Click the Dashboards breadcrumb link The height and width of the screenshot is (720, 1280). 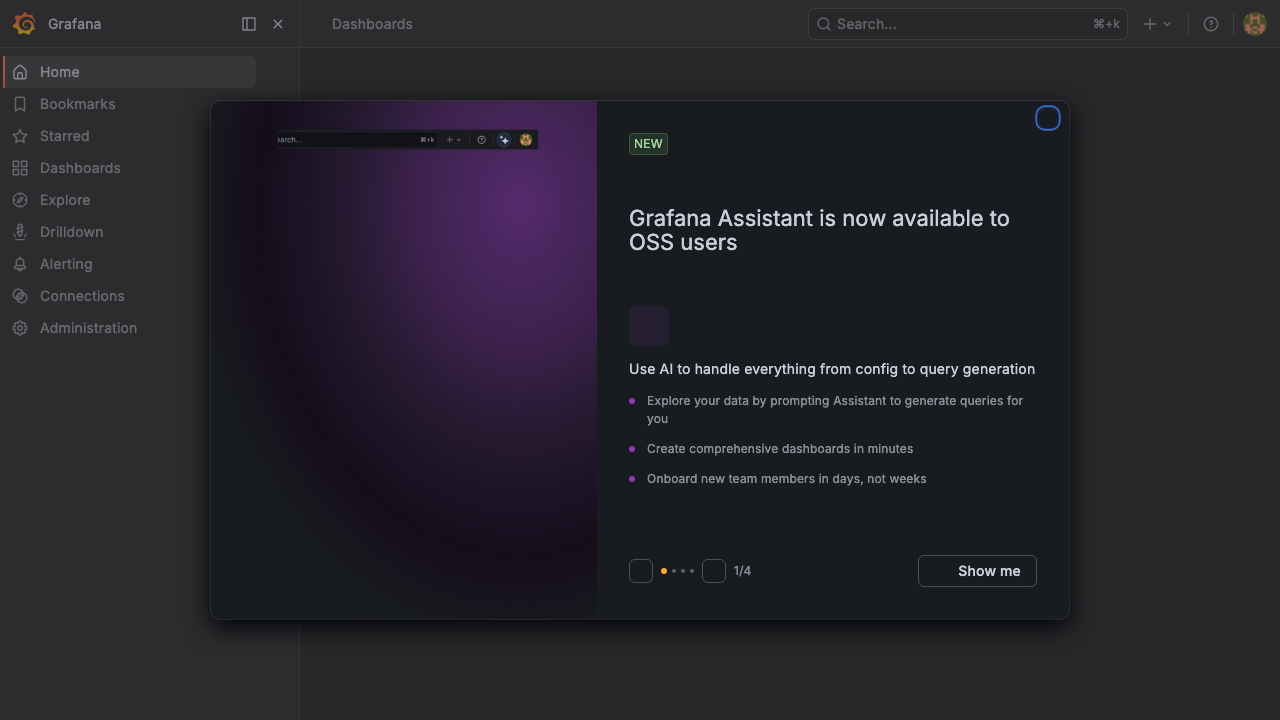[372, 24]
